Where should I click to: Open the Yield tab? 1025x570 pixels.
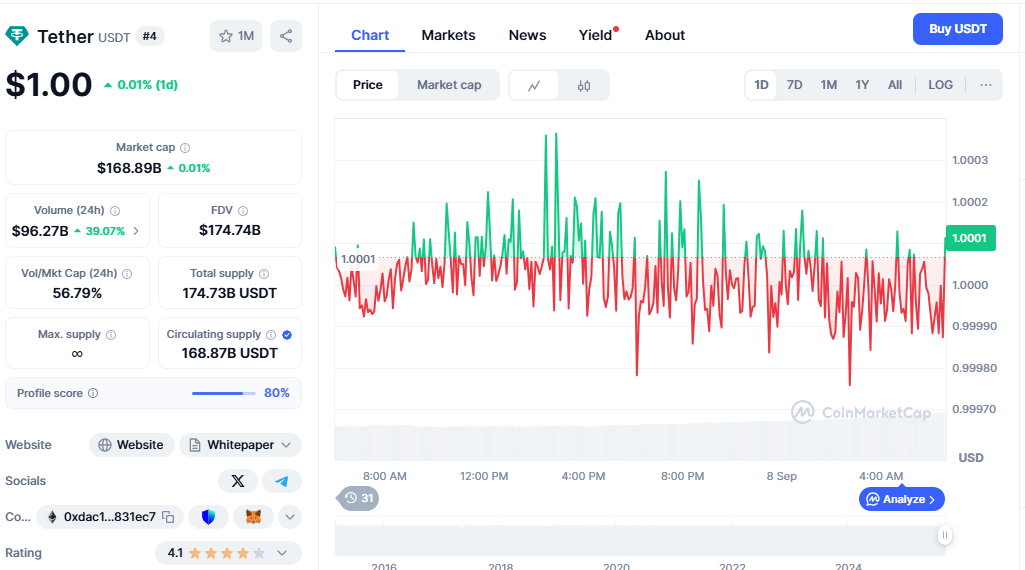click(x=596, y=35)
